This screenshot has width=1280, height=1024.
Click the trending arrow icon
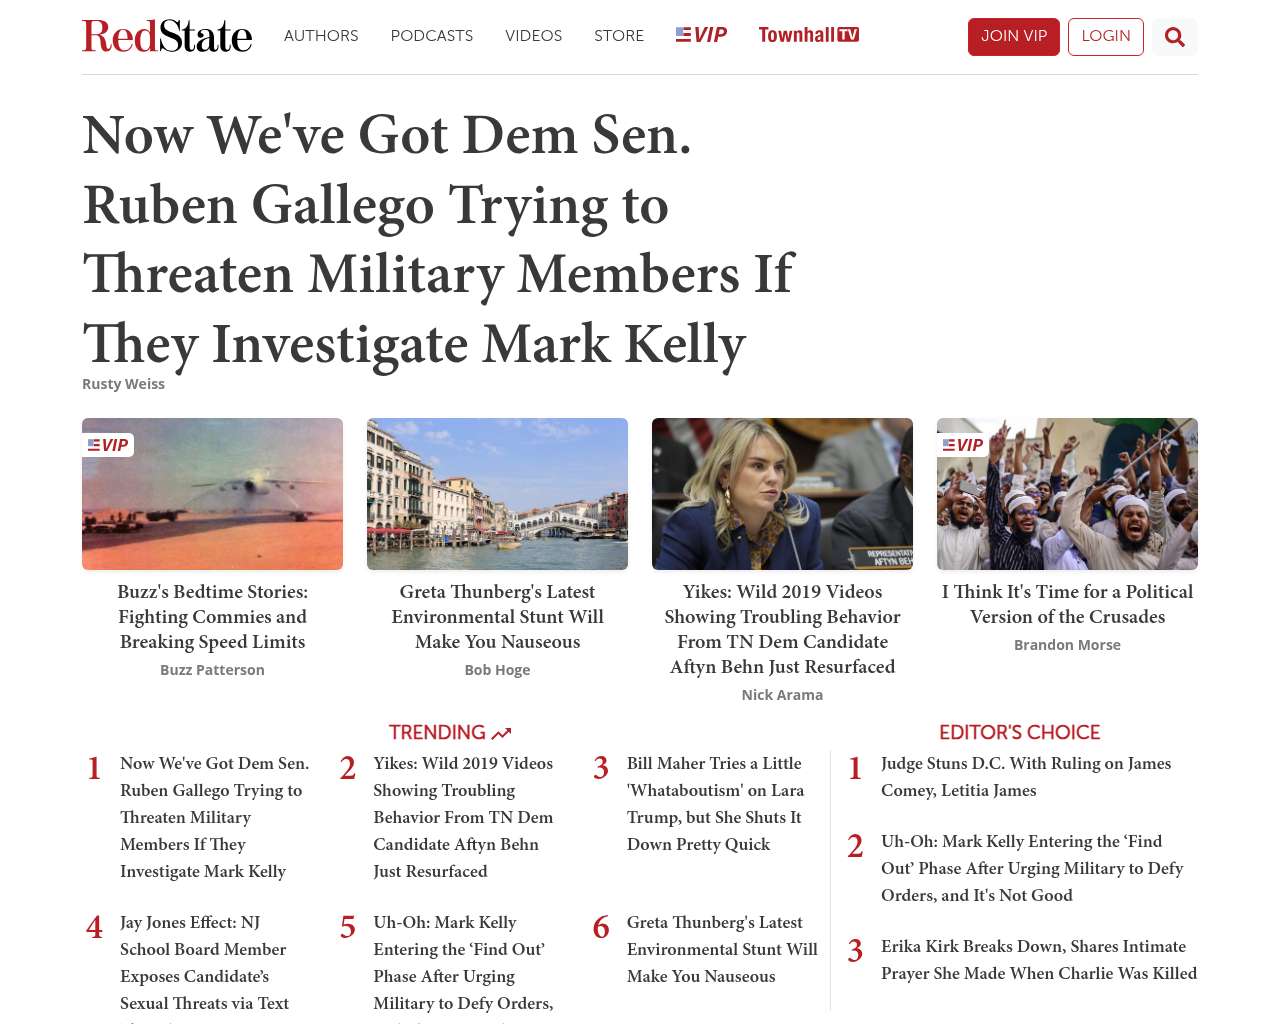(x=501, y=734)
